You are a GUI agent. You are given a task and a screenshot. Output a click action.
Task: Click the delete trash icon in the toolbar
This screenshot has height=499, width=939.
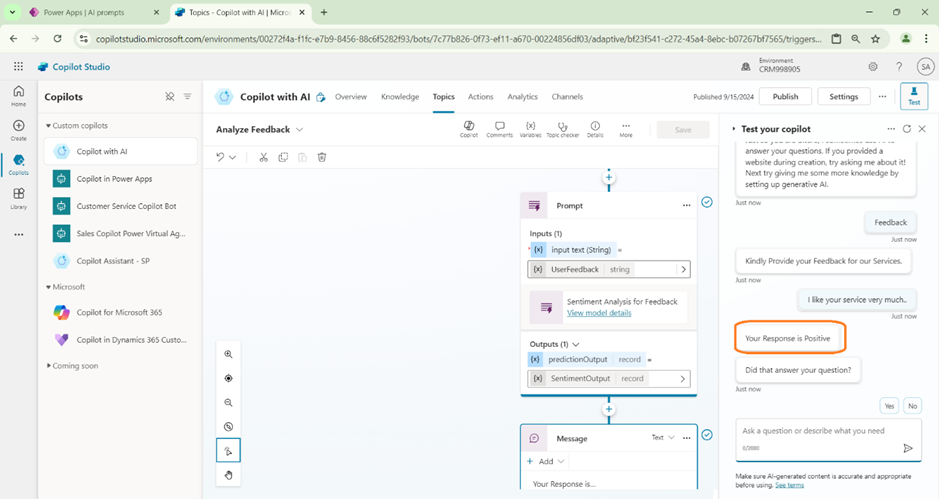click(x=322, y=157)
